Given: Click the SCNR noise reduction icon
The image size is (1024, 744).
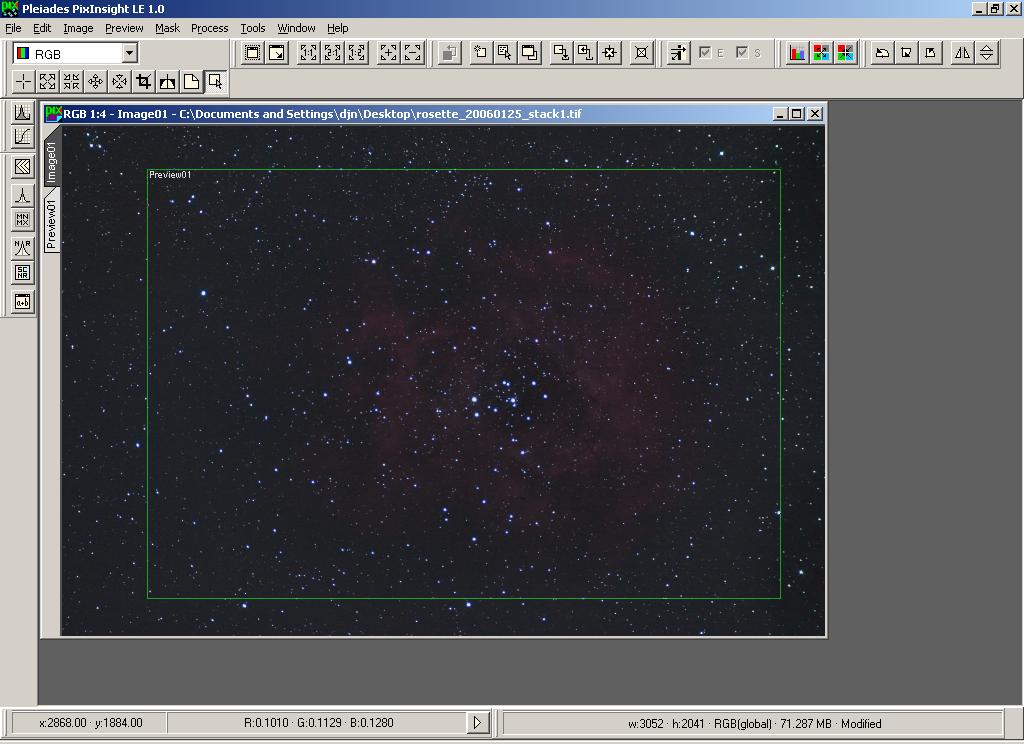Looking at the screenshot, I should 22,273.
